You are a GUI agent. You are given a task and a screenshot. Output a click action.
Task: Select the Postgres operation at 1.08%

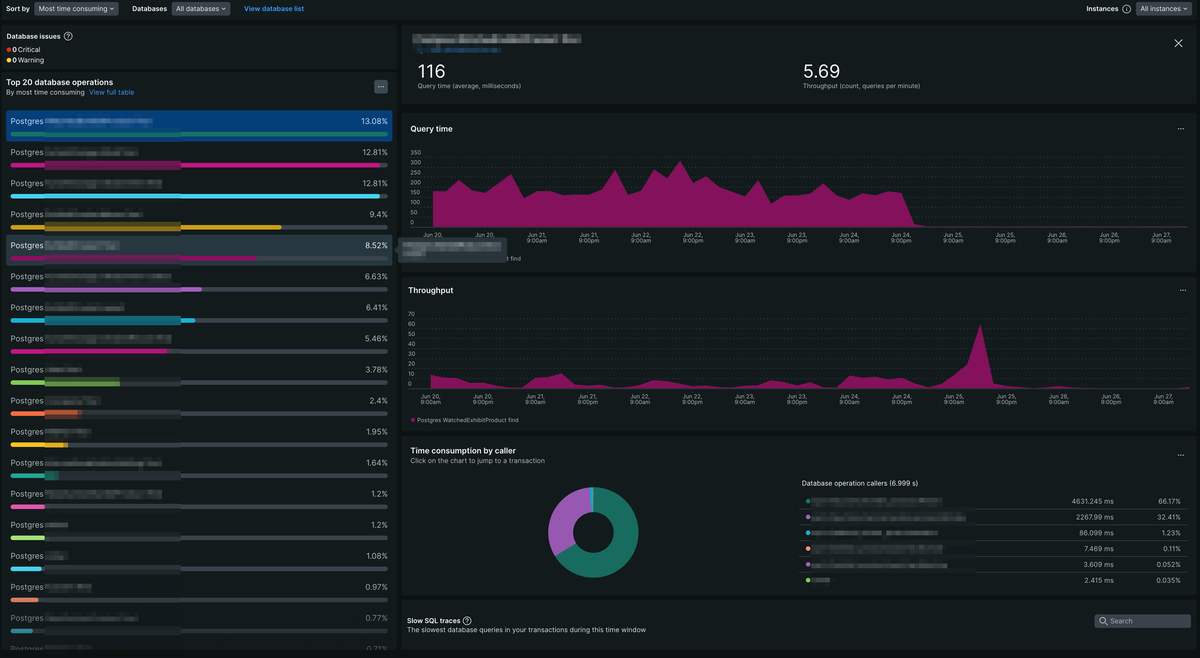[x=199, y=560]
